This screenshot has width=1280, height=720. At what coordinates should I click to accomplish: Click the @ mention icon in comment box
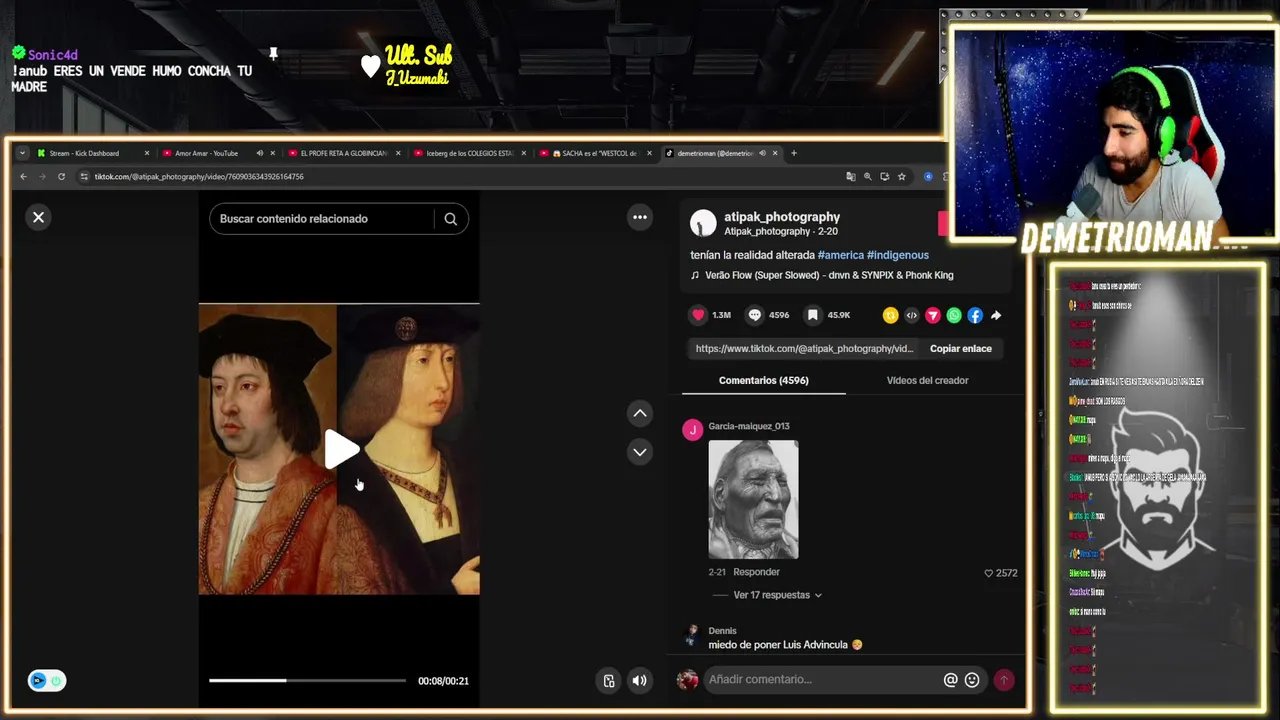950,680
